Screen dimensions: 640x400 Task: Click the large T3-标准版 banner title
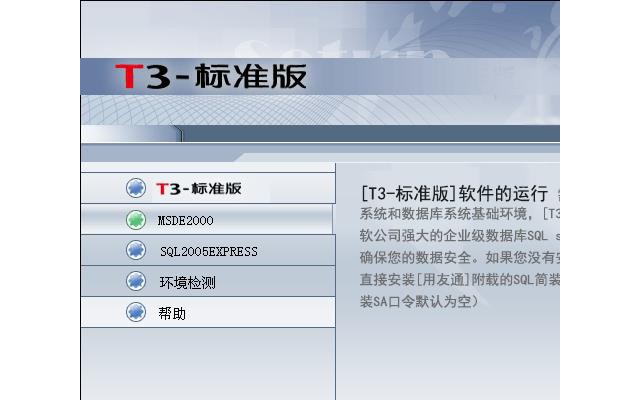pos(211,76)
